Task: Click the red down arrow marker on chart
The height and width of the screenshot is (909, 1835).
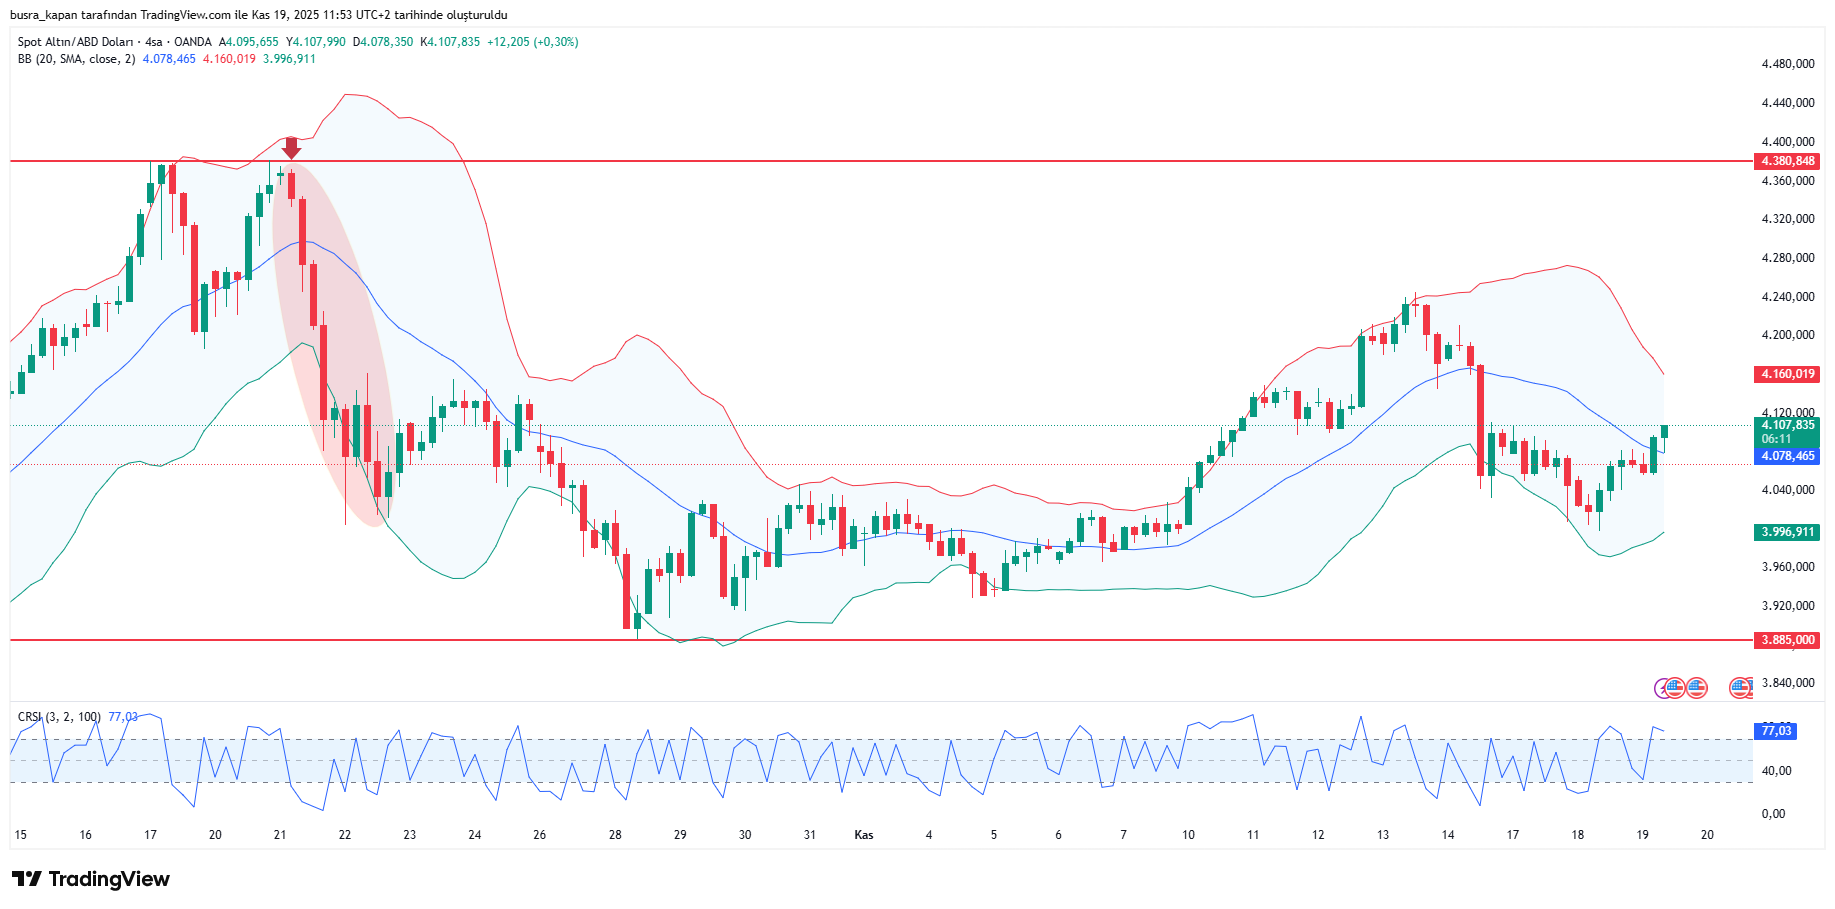Action: (291, 148)
